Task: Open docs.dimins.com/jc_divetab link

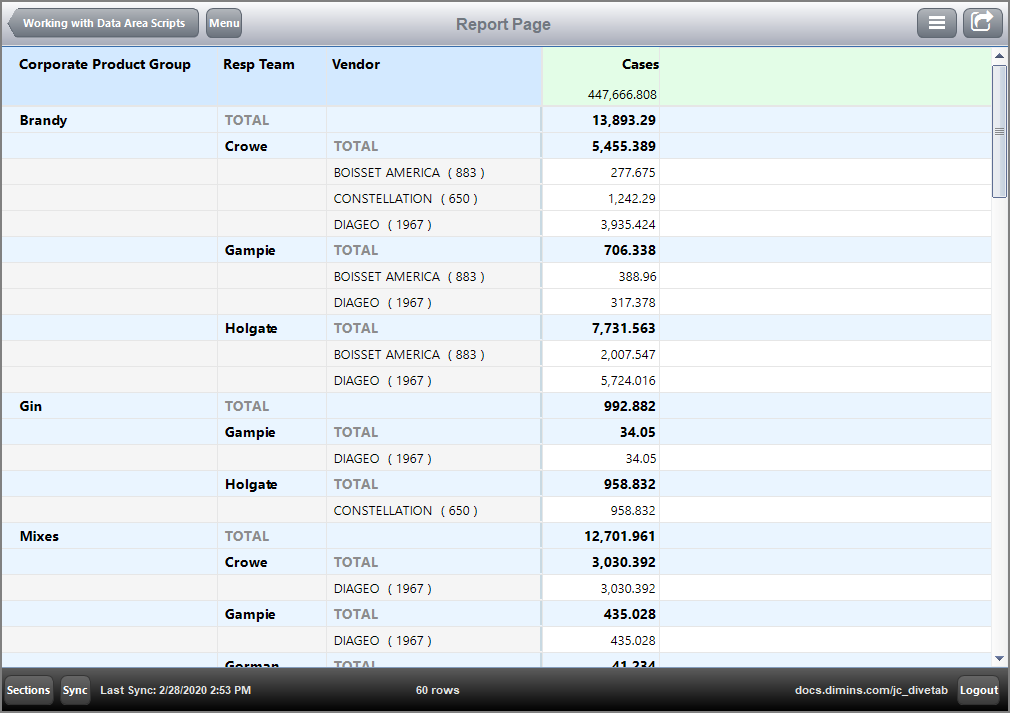Action: click(x=871, y=690)
